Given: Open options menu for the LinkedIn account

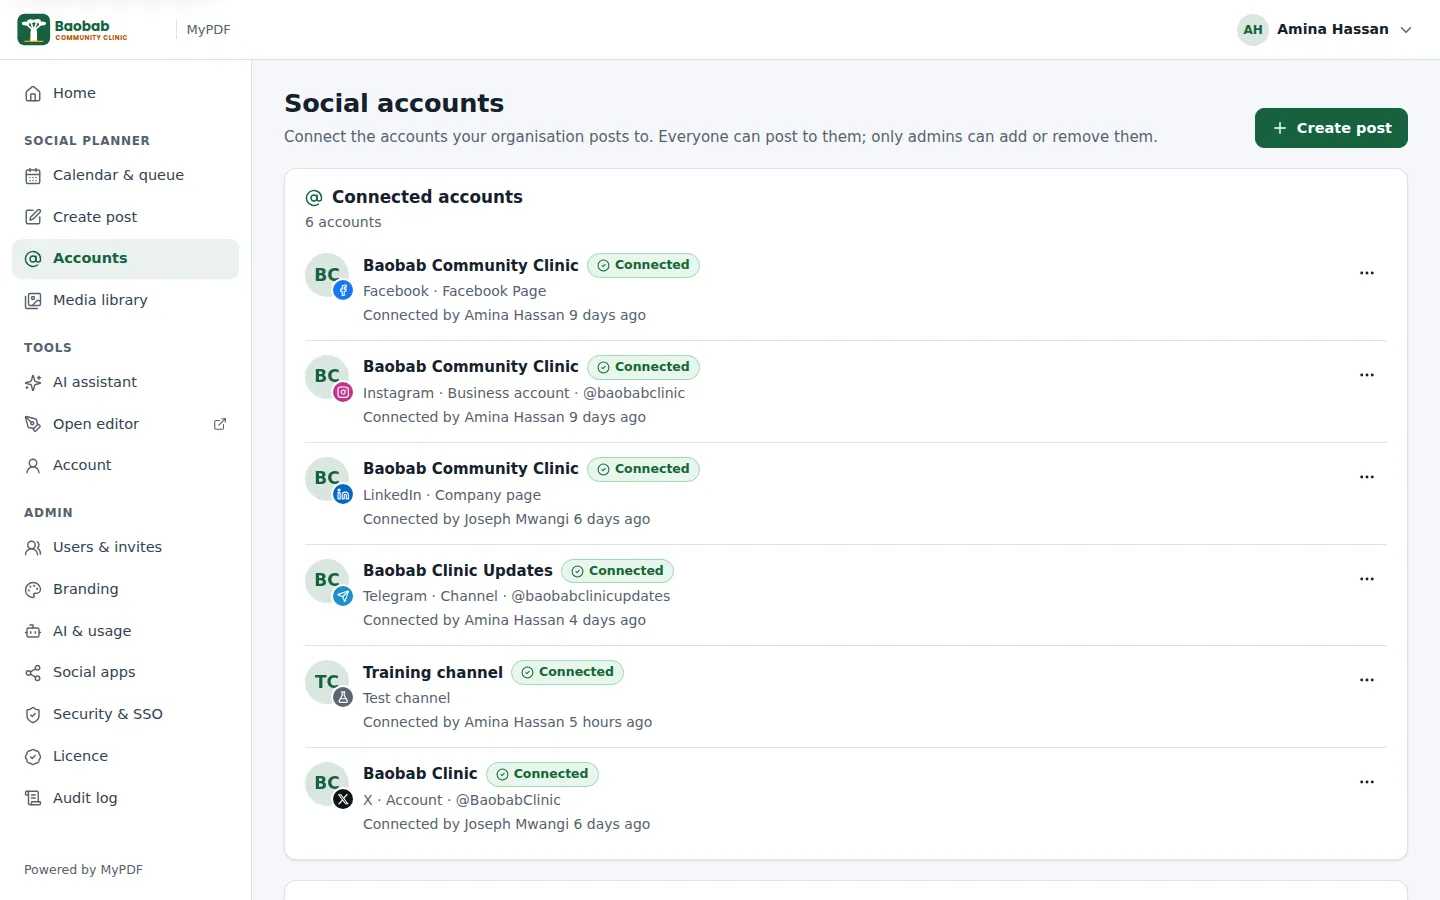Looking at the screenshot, I should click(1367, 477).
